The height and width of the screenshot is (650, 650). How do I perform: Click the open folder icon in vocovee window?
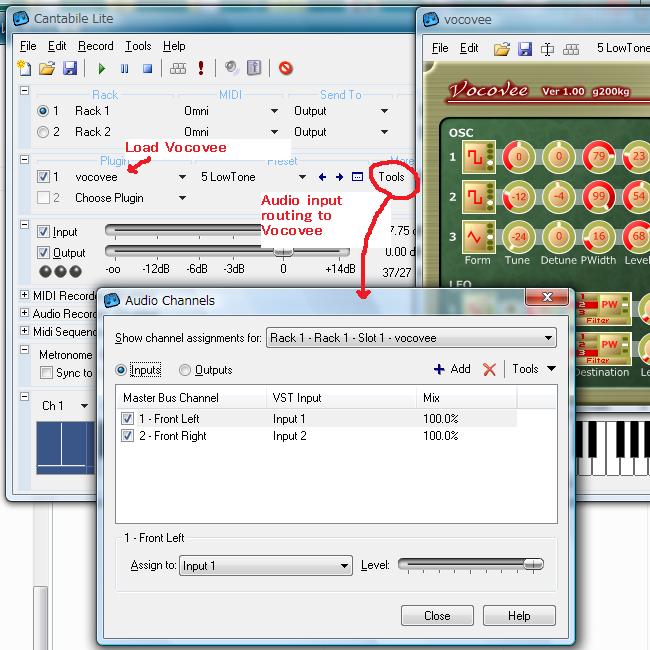pyautogui.click(x=502, y=49)
